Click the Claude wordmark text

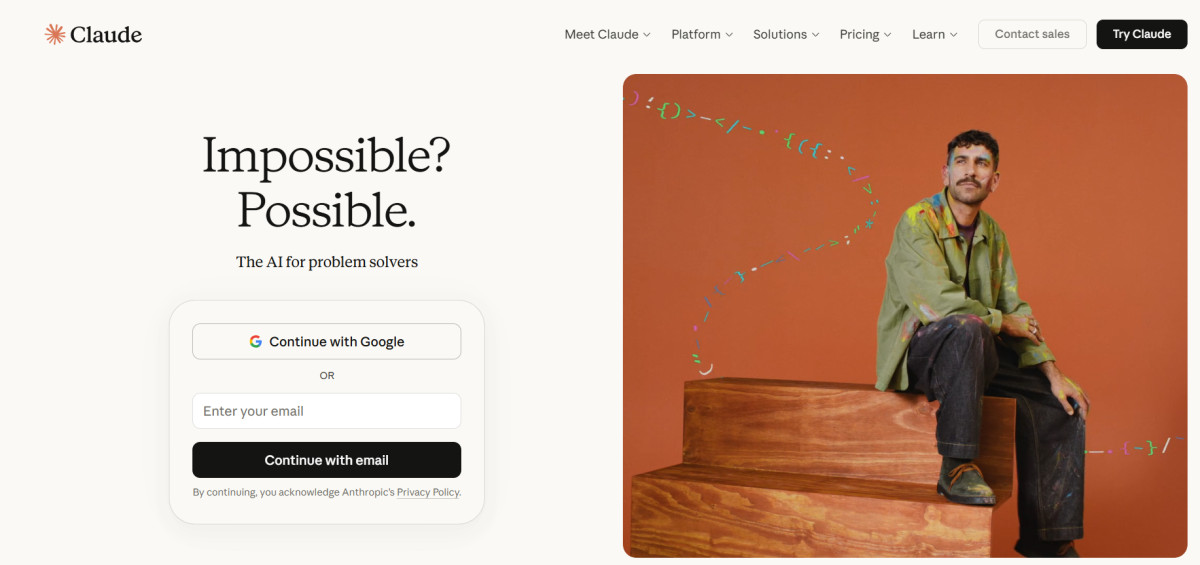click(x=106, y=34)
